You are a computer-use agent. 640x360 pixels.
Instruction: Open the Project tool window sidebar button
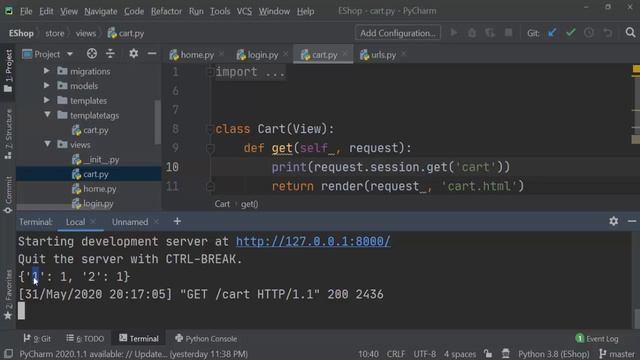coord(8,71)
